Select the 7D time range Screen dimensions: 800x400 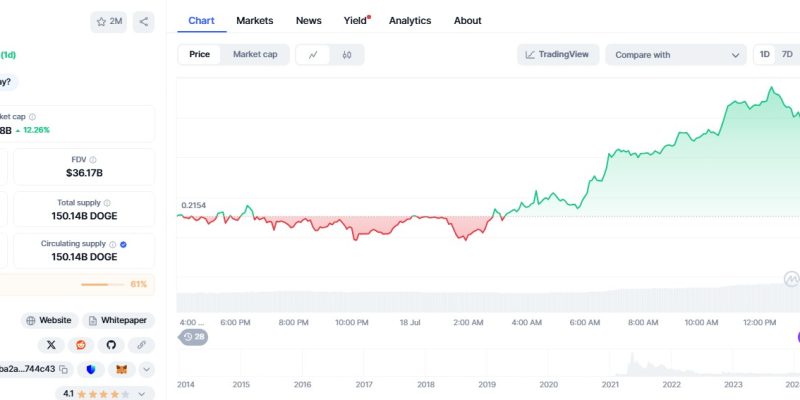787,55
